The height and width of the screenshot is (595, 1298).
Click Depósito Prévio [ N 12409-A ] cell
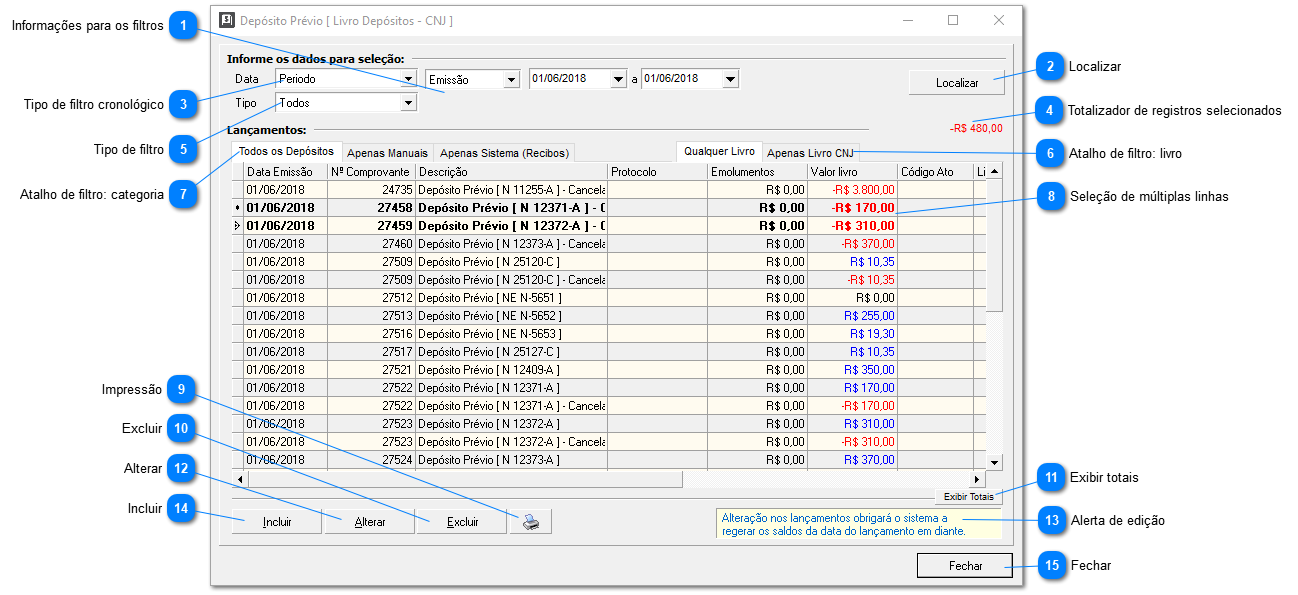tap(512, 369)
